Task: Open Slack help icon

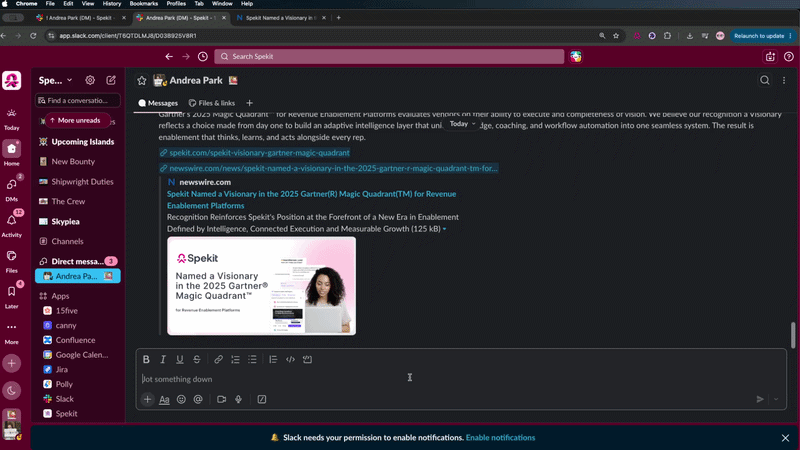Action: tap(789, 57)
